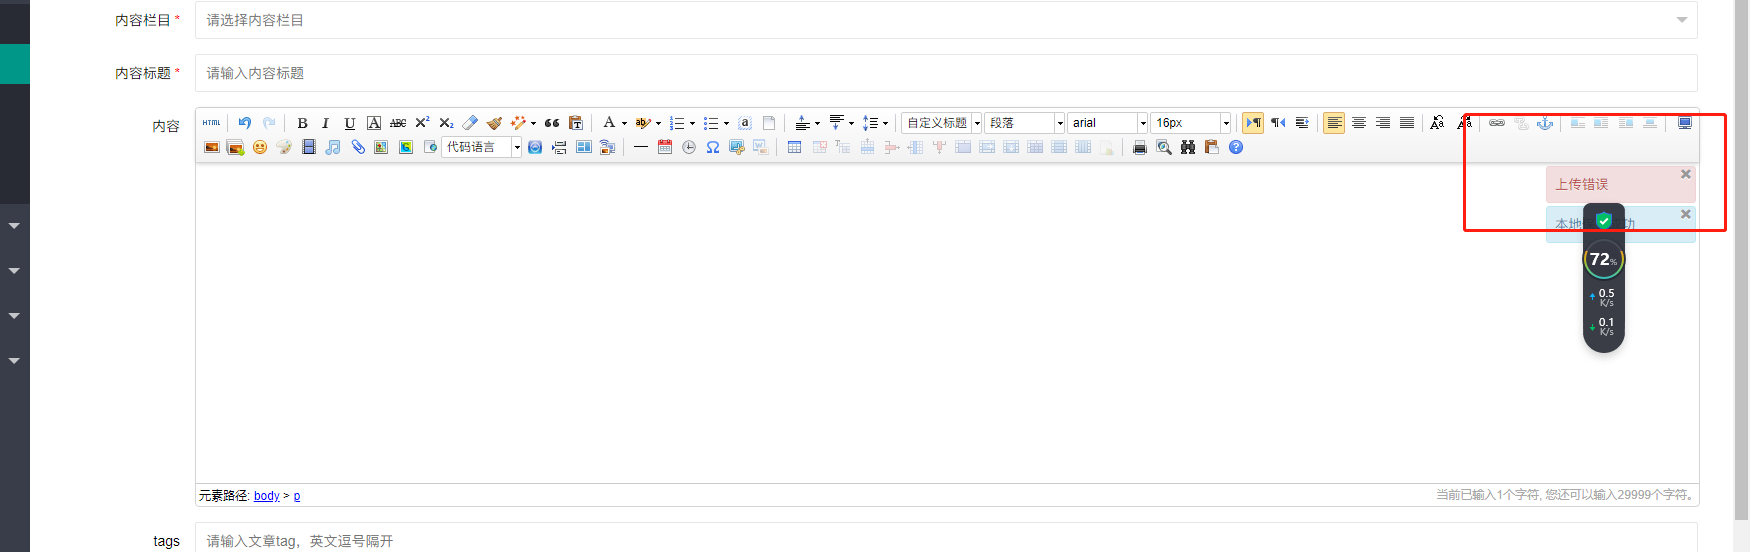Insert special character with omega icon
Screen dimensions: 1750x552
[x=713, y=147]
